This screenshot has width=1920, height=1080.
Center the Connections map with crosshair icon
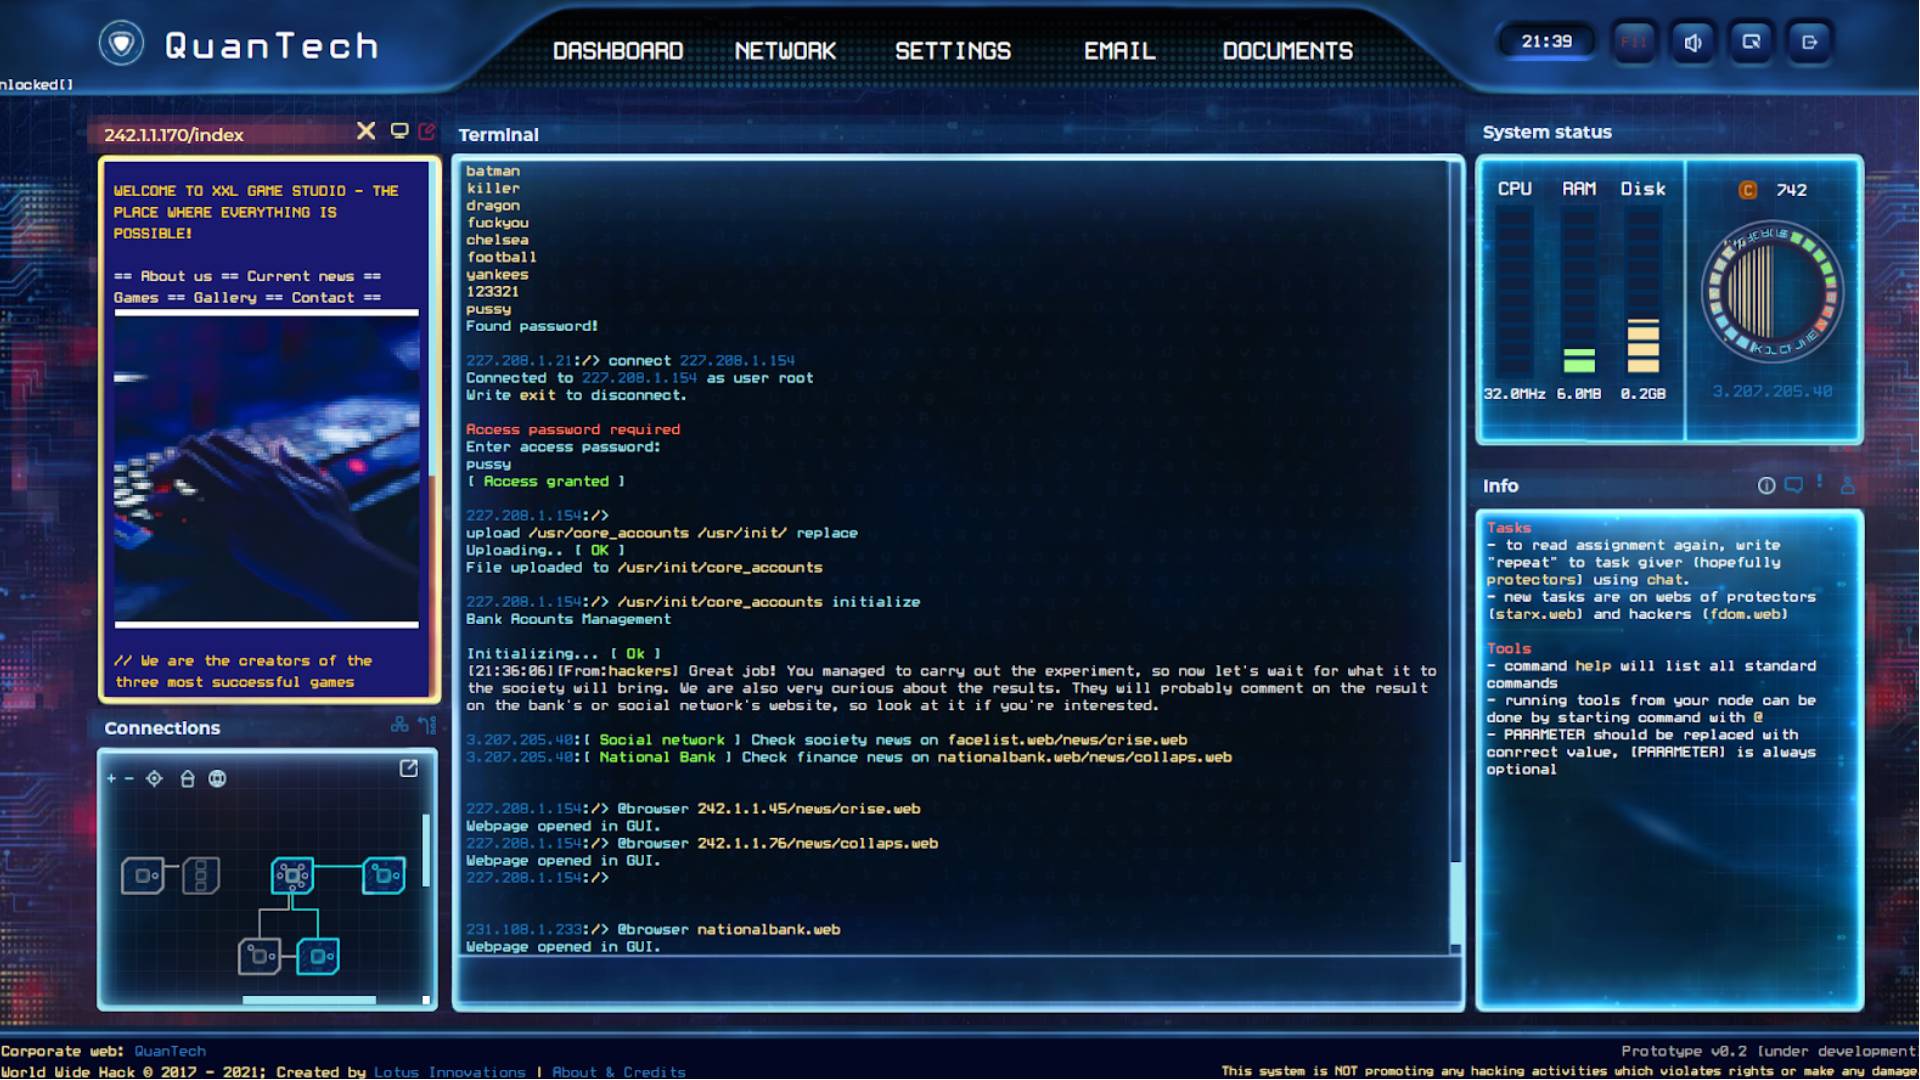[x=154, y=779]
